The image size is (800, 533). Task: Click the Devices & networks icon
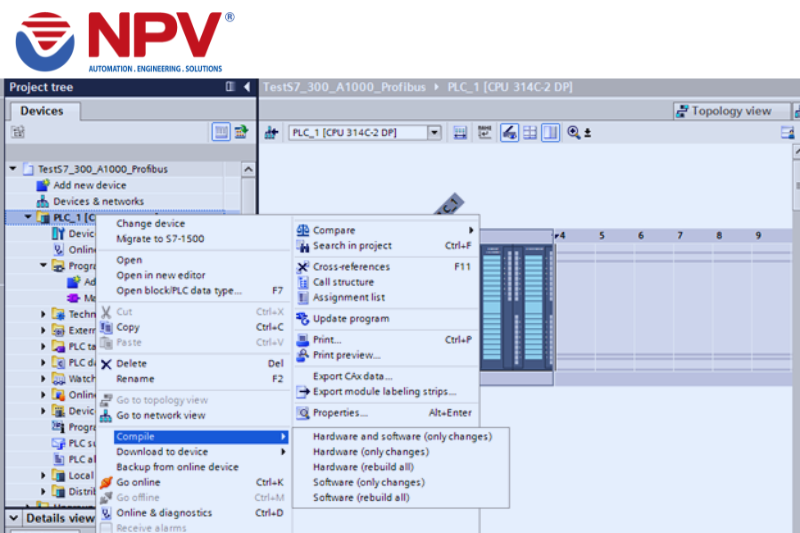42,201
